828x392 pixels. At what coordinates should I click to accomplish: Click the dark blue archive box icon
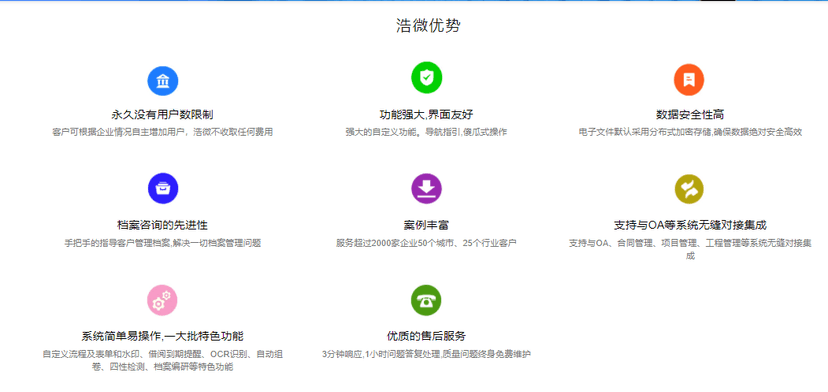point(163,189)
